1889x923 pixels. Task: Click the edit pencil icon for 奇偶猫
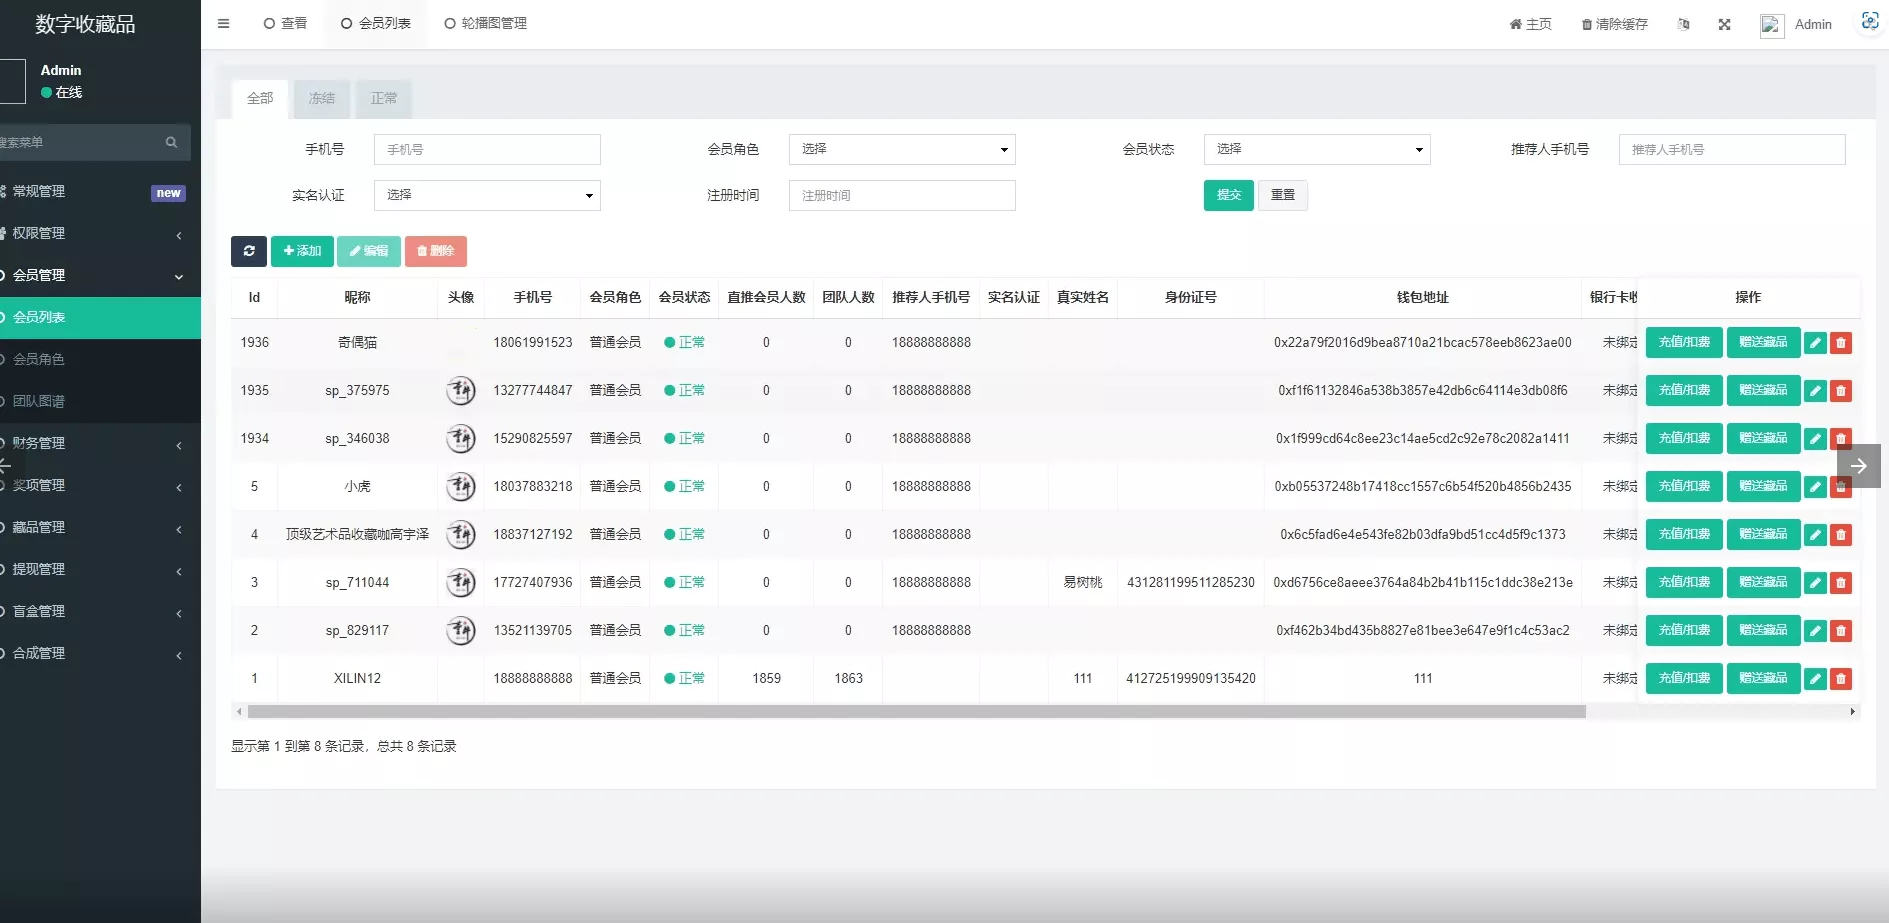[x=1815, y=342]
